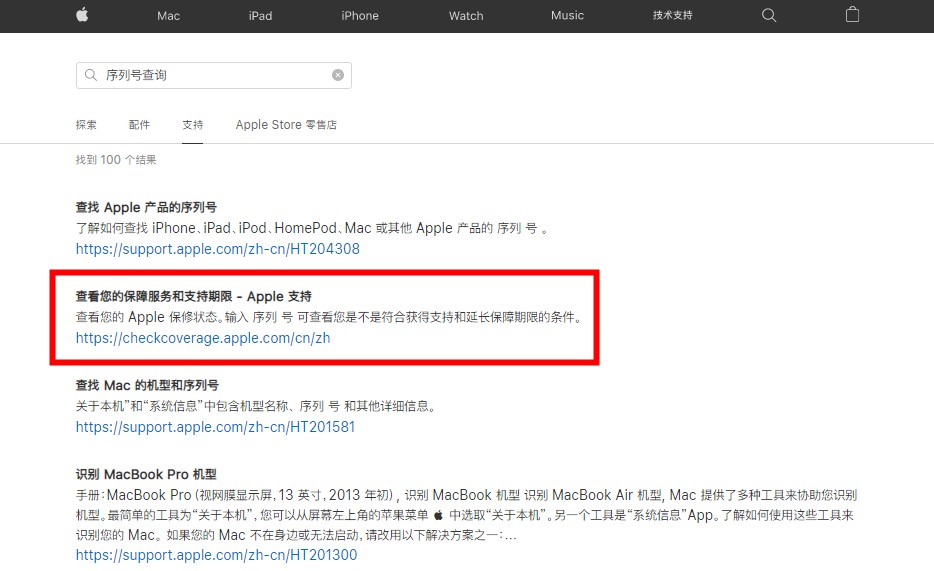The height and width of the screenshot is (571, 934).
Task: Open the iPad menu item
Action: [x=260, y=16]
